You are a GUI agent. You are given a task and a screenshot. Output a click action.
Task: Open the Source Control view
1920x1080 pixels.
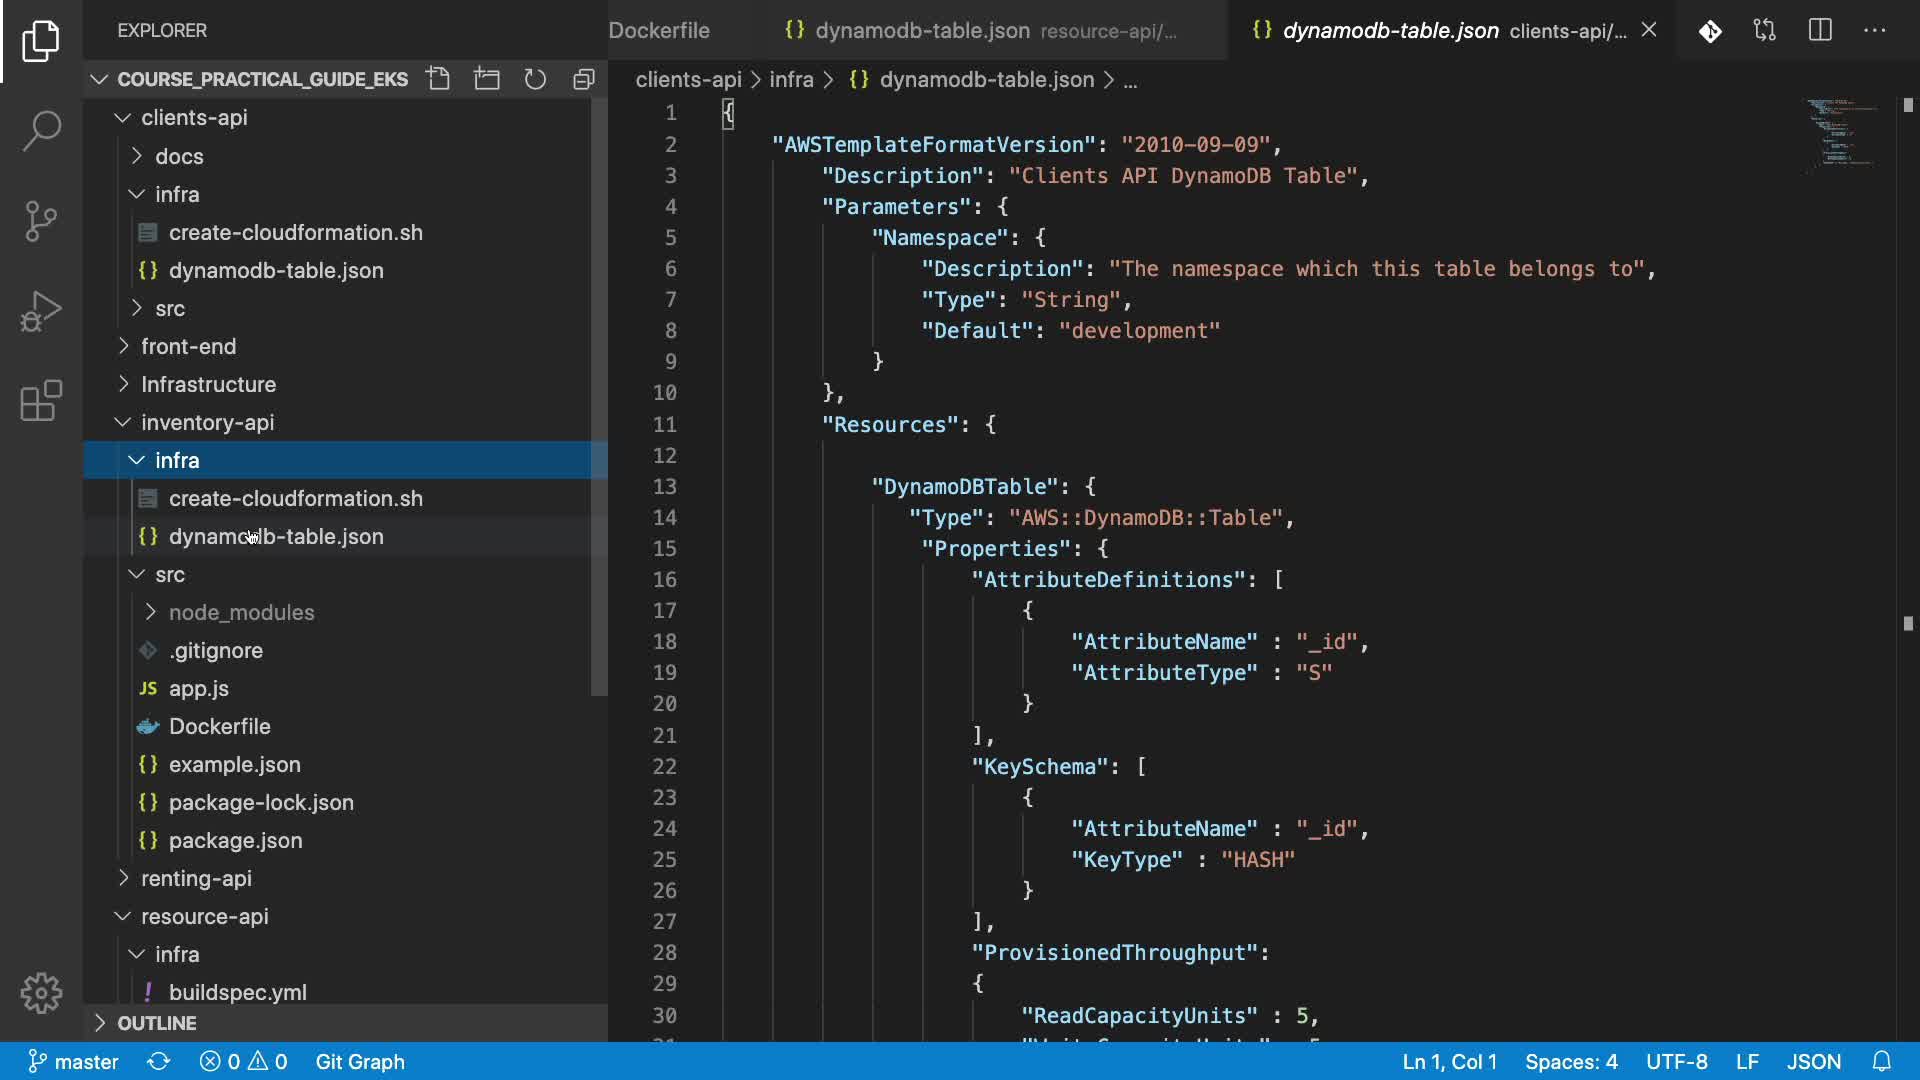[41, 221]
